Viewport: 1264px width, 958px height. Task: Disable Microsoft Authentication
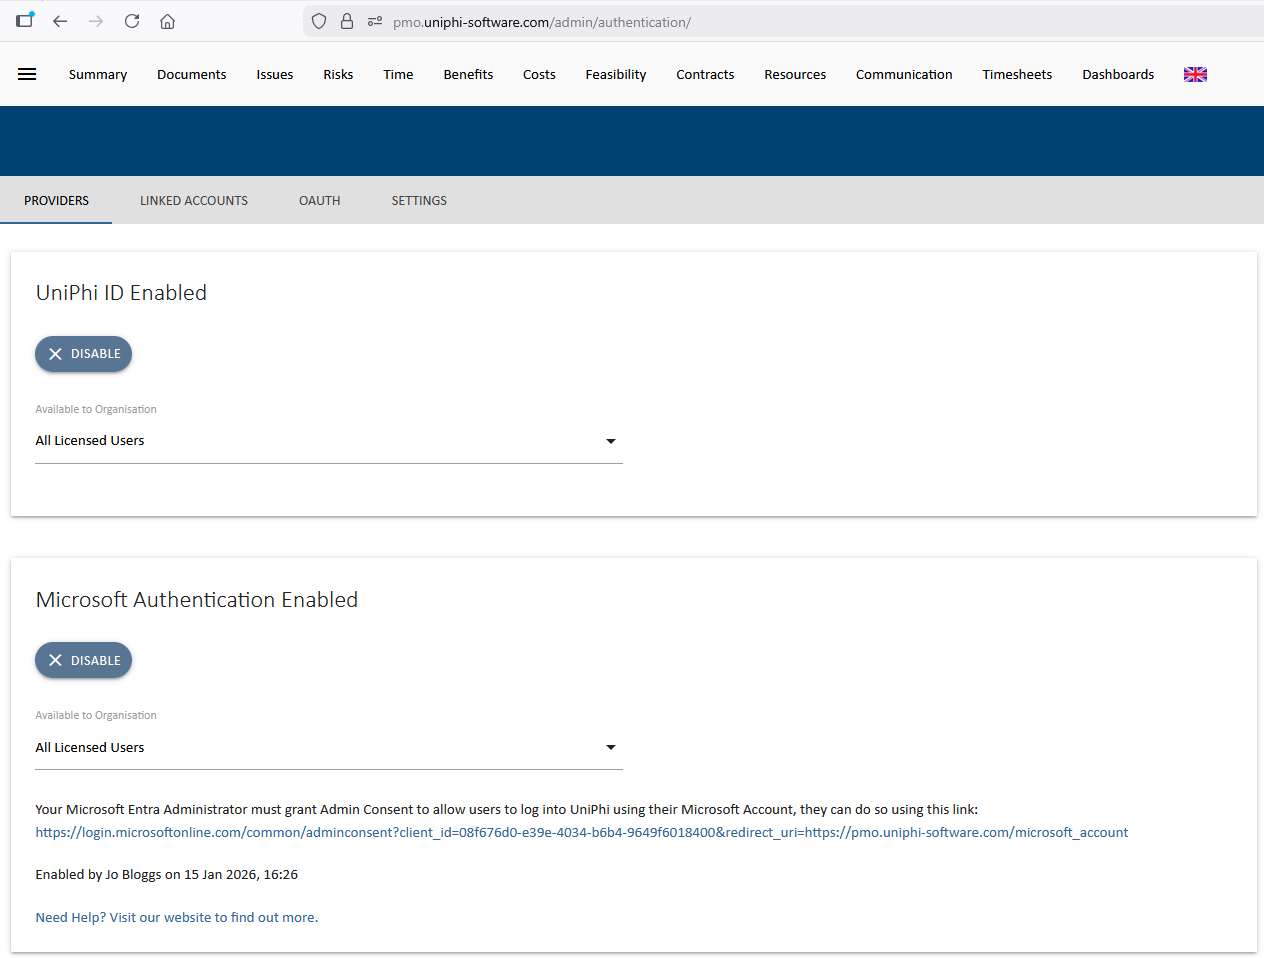pyautogui.click(x=83, y=660)
